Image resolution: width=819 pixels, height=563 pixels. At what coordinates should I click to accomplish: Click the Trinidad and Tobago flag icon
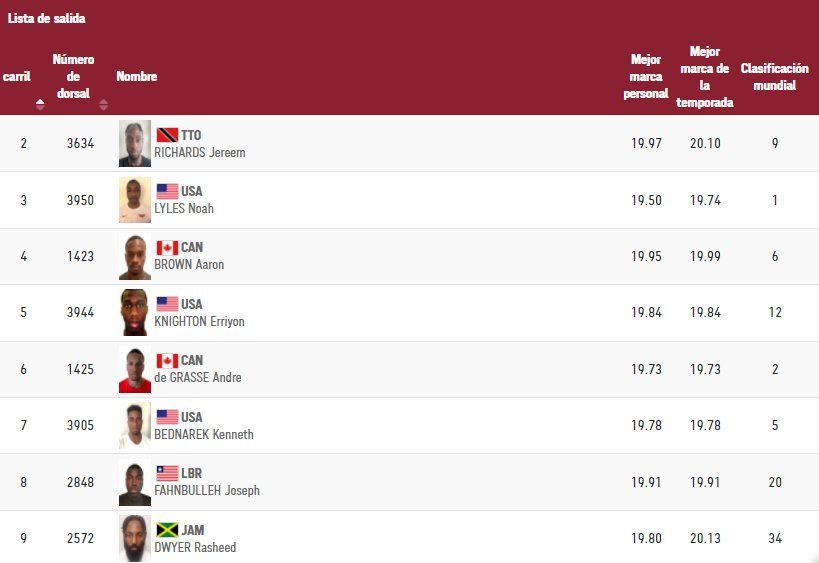(167, 135)
